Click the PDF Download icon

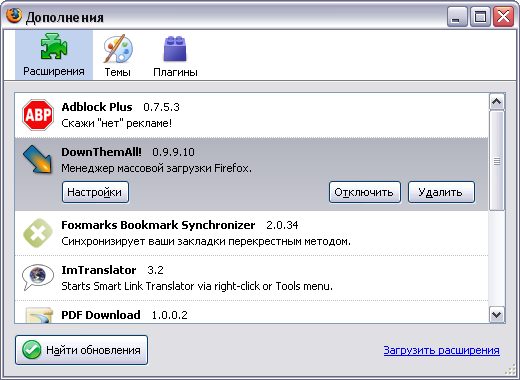[x=39, y=315]
